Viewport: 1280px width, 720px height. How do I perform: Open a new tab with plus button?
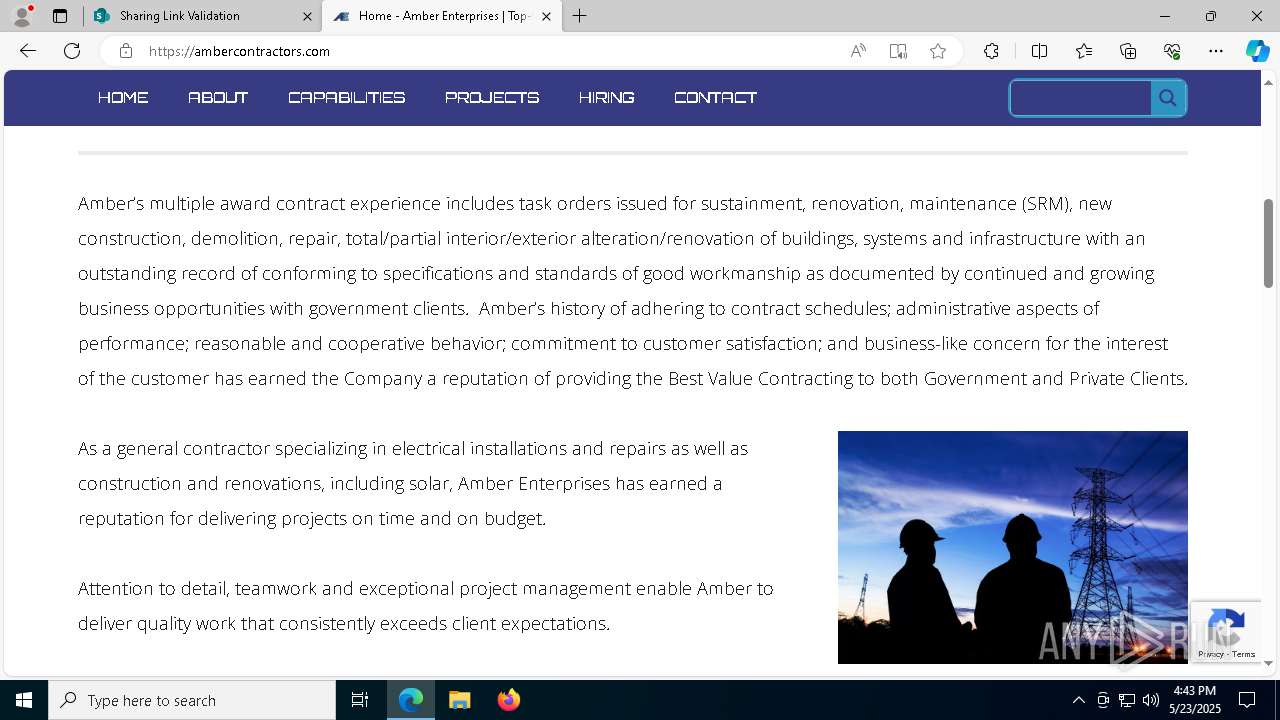[x=580, y=16]
